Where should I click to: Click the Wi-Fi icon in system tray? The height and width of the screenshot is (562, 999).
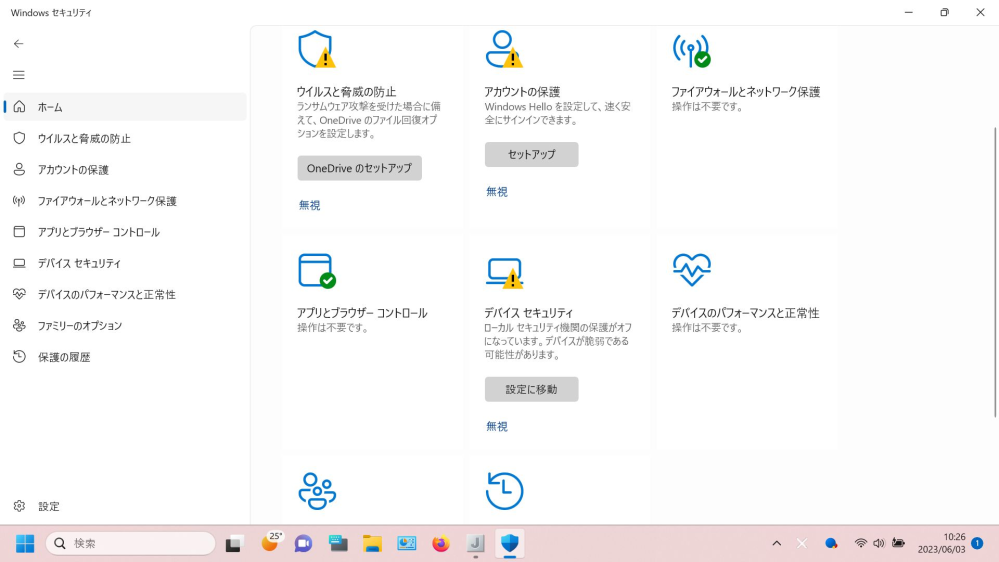(861, 544)
